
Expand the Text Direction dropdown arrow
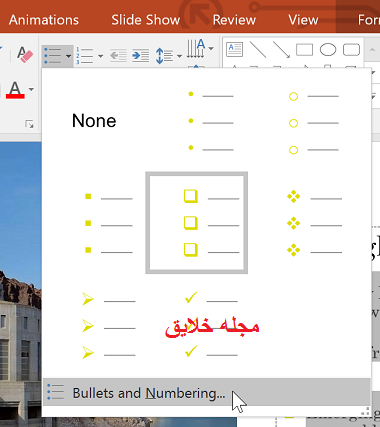211,48
